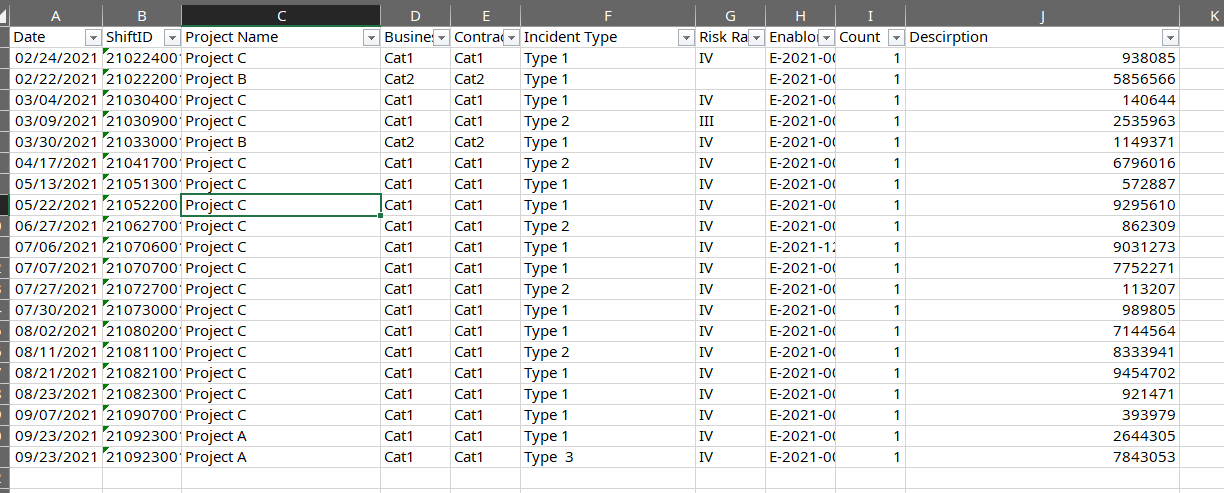Click ShiftID cell 21041700

pos(142,163)
